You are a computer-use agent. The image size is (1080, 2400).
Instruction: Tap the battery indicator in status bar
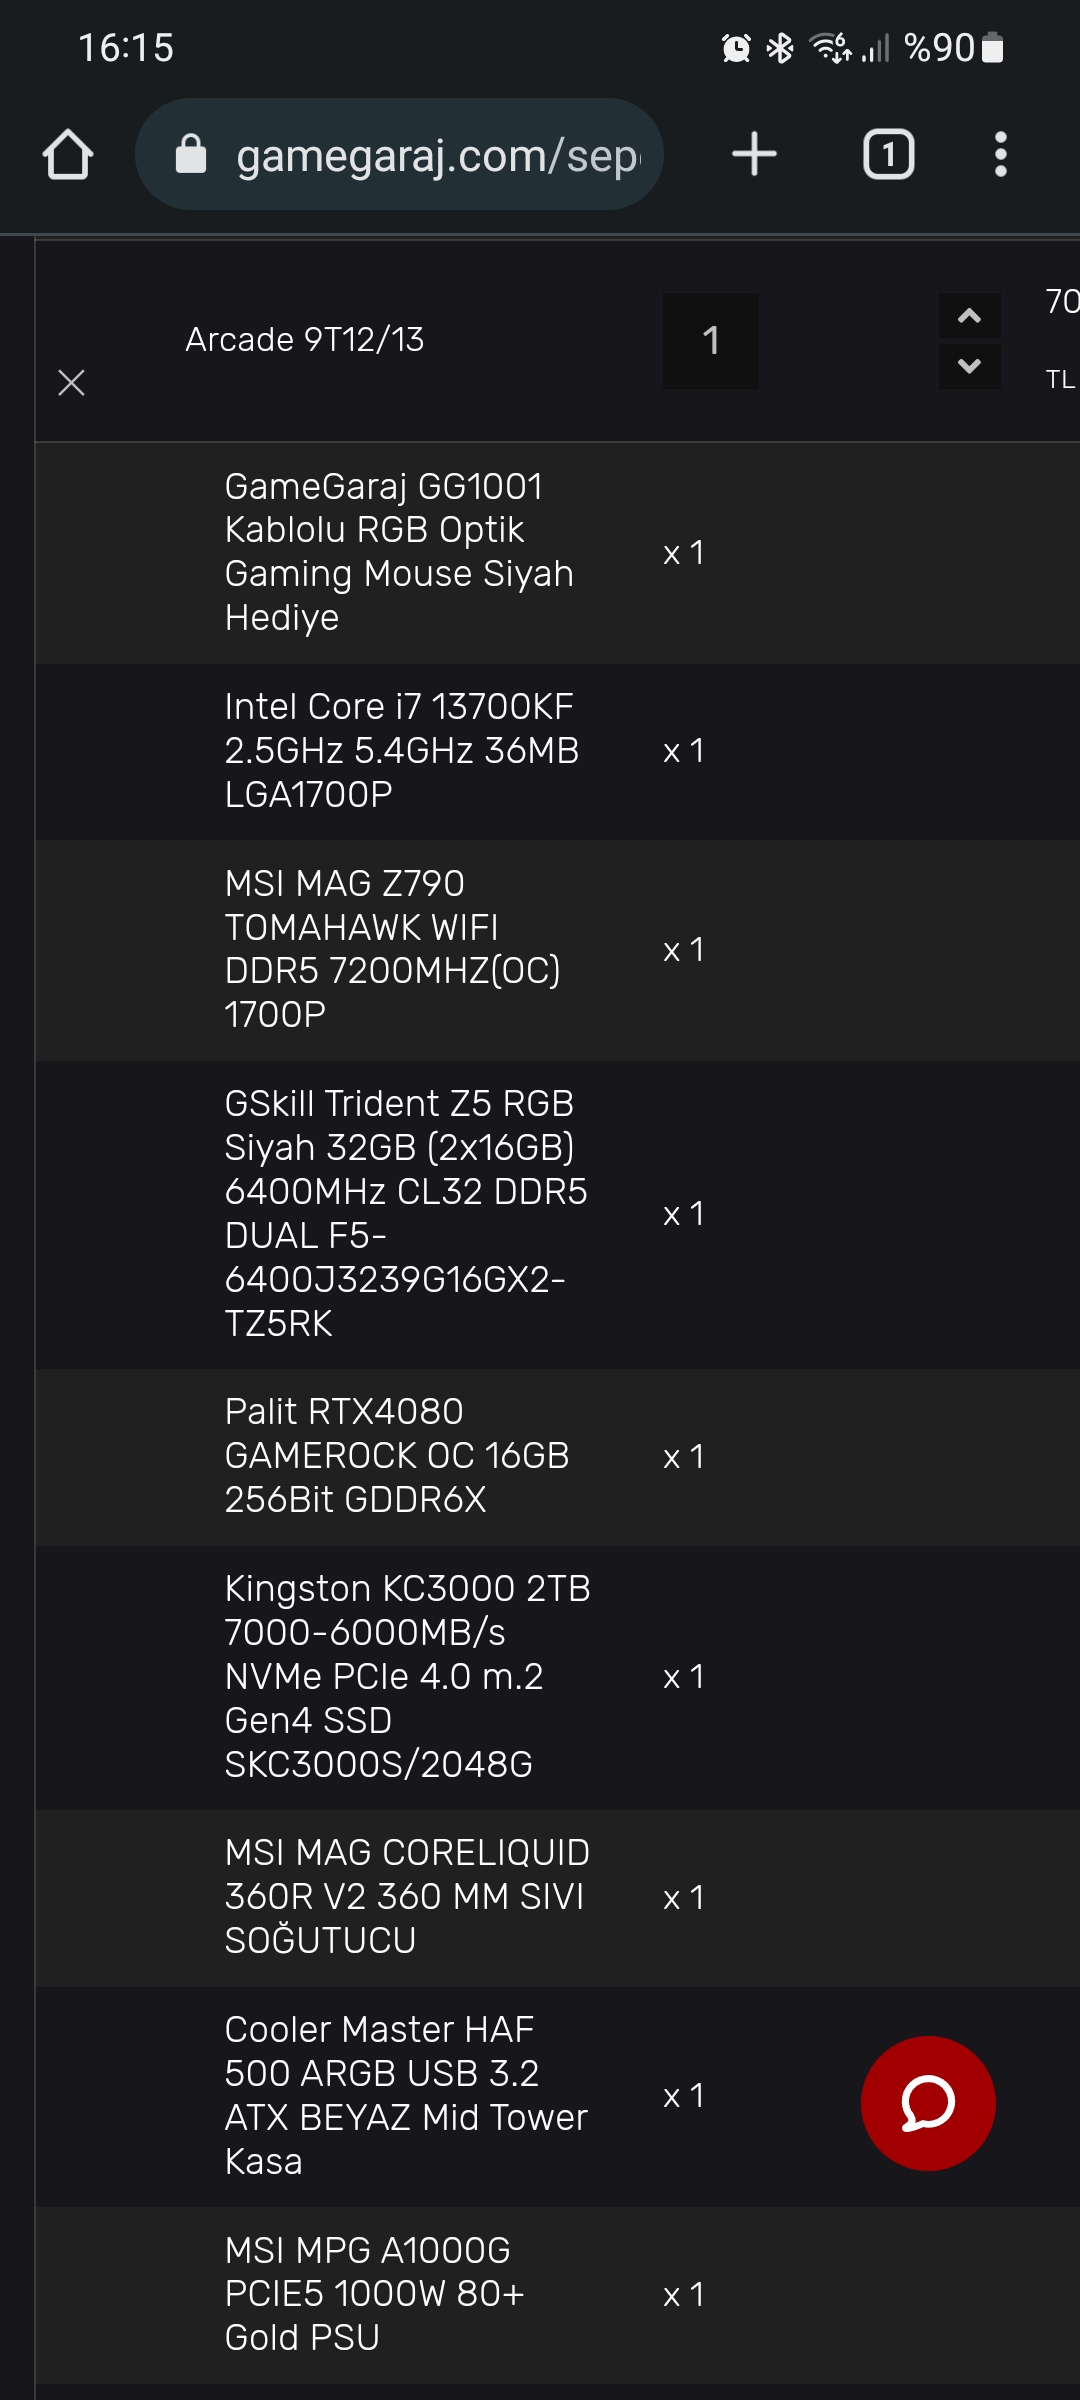[992, 48]
